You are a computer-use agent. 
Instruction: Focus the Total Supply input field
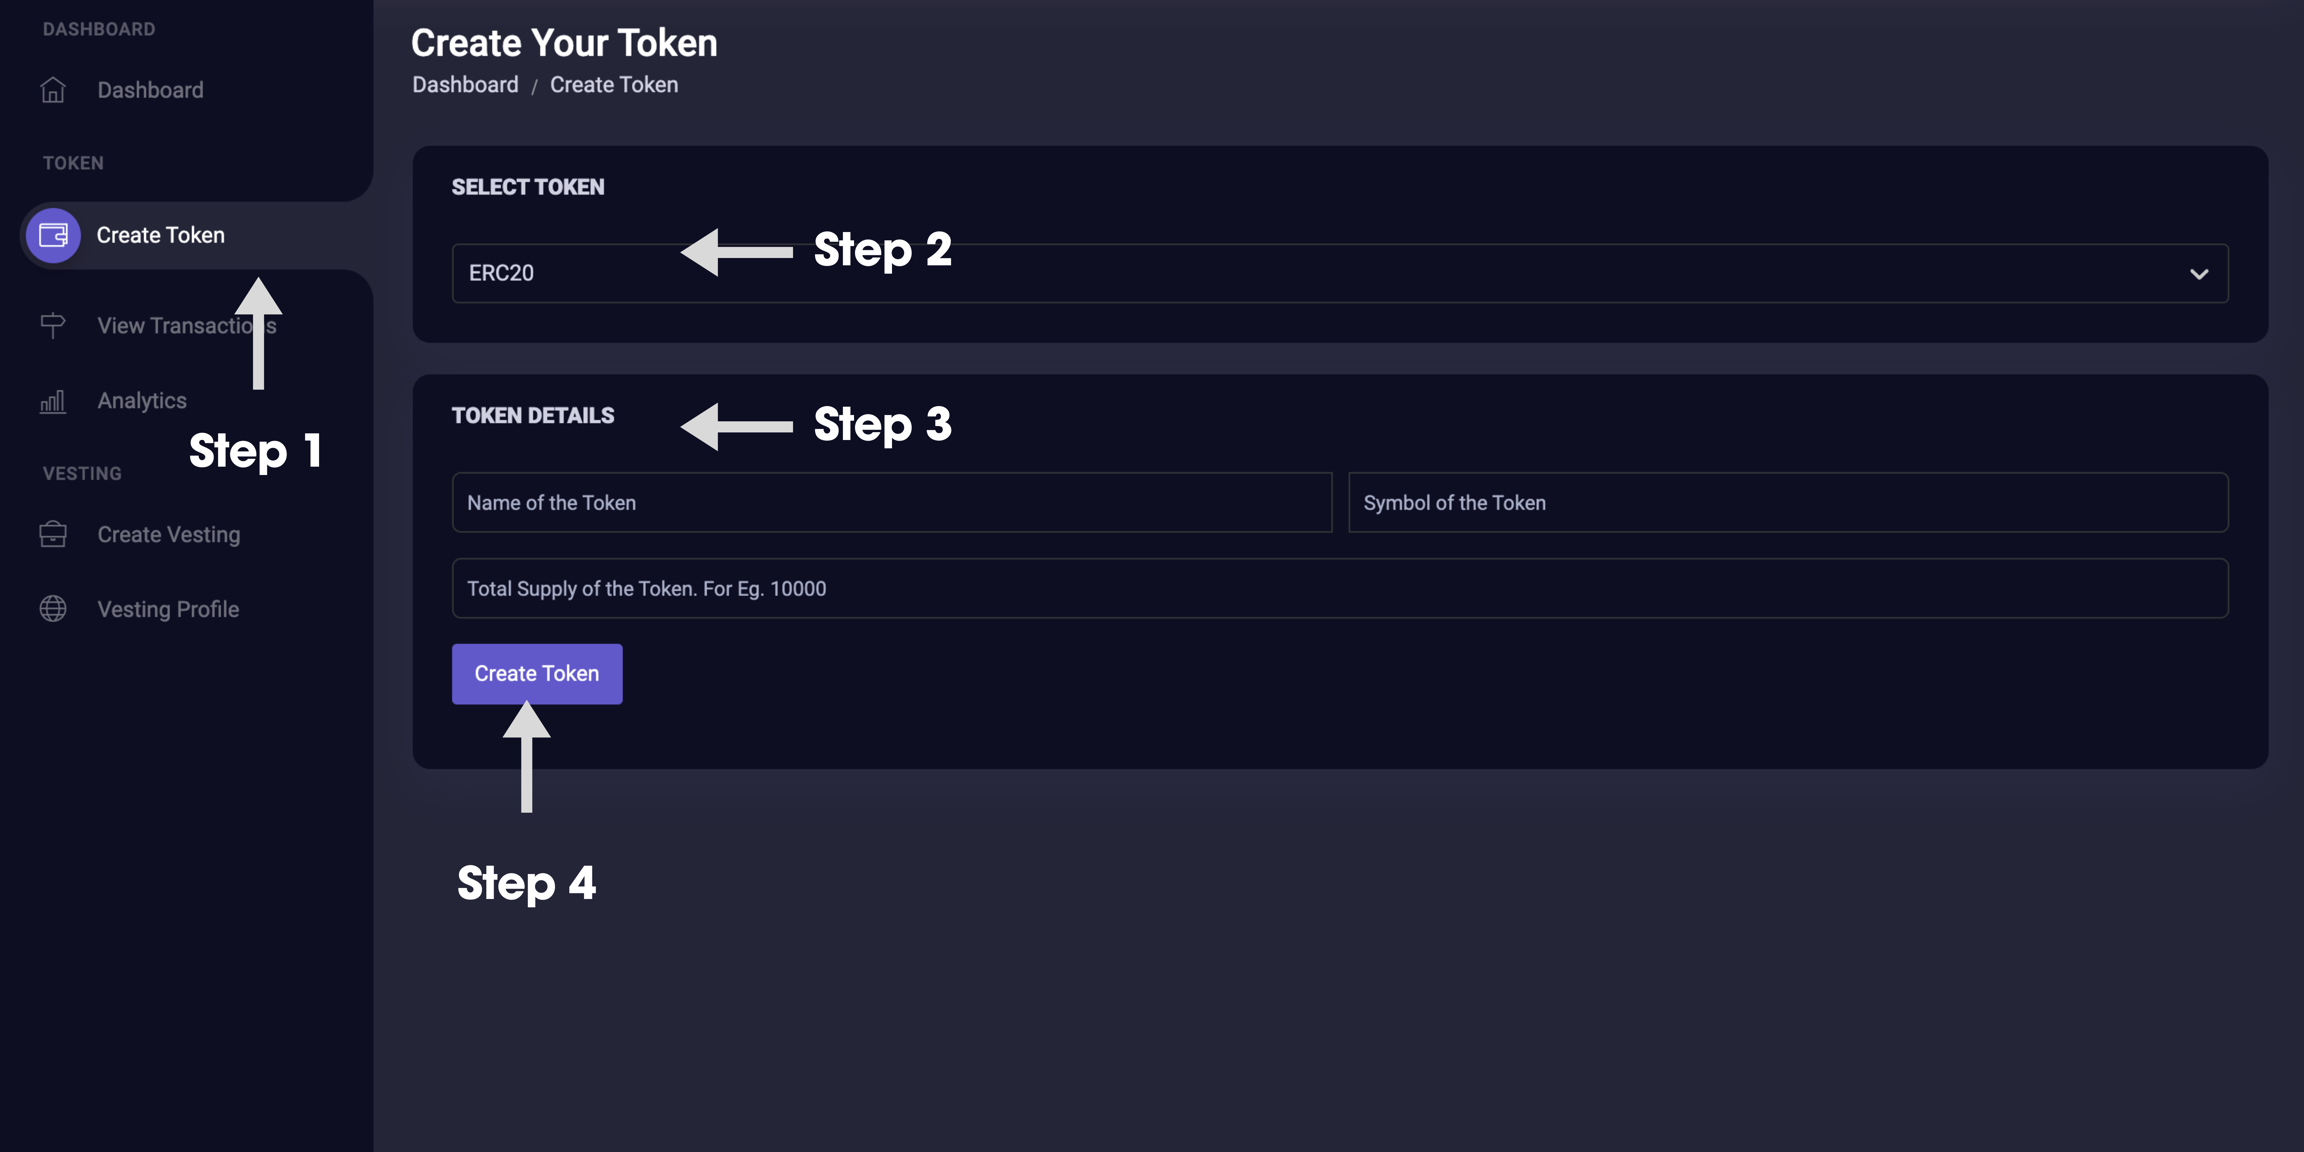point(1338,589)
